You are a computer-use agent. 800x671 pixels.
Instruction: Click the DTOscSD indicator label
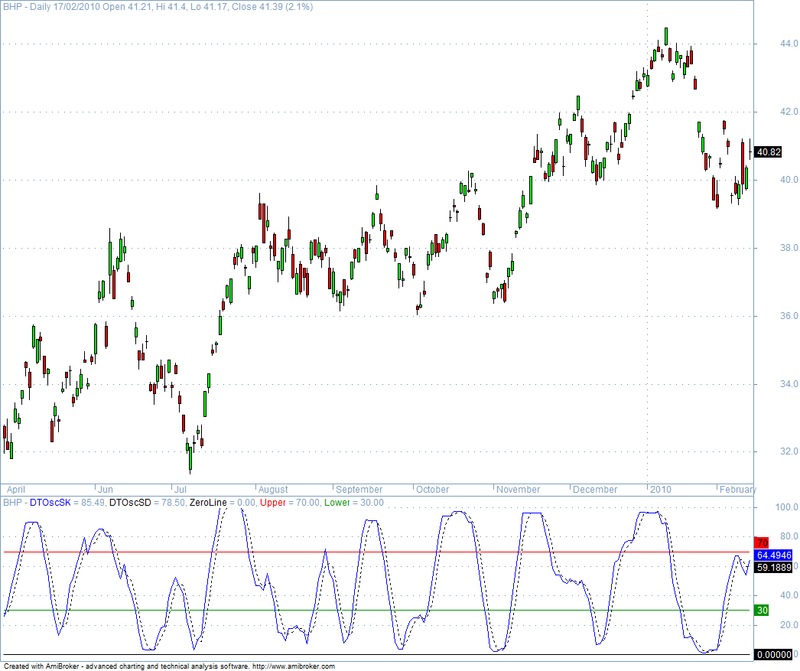click(x=131, y=503)
